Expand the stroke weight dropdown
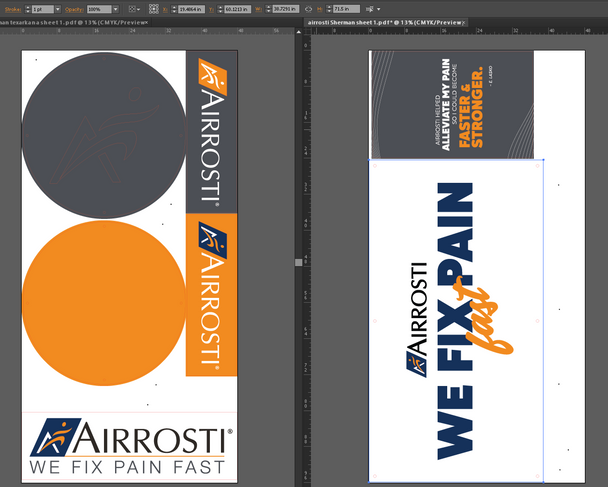608x487 pixels. tap(56, 9)
